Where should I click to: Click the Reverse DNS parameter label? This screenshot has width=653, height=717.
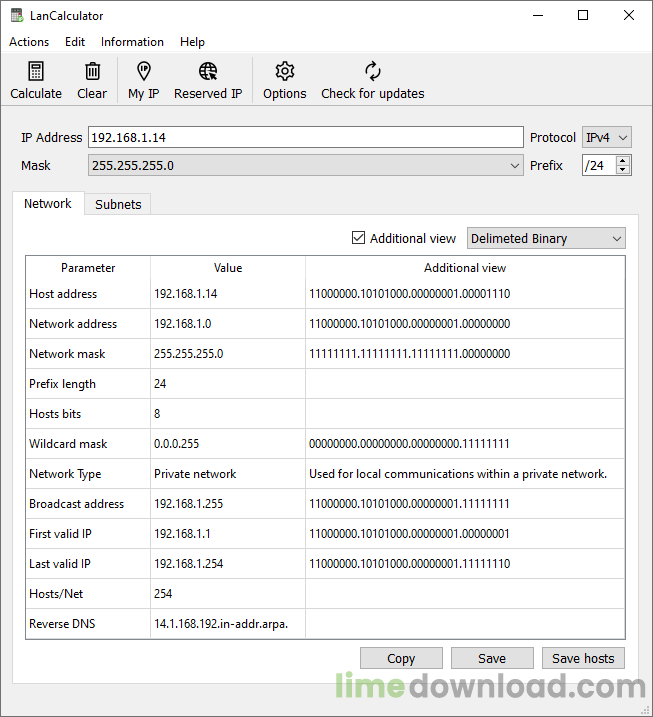click(62, 624)
